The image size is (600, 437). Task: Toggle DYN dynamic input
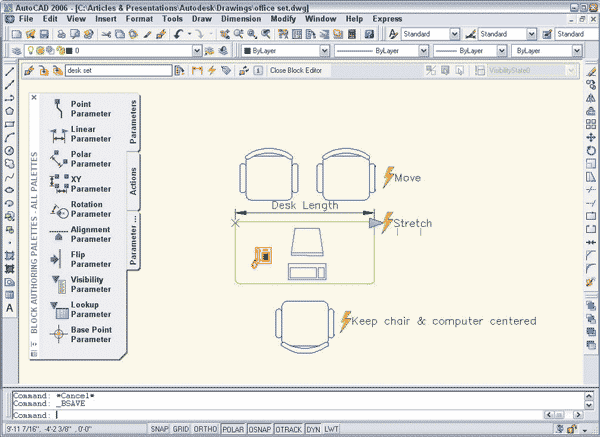tap(313, 429)
